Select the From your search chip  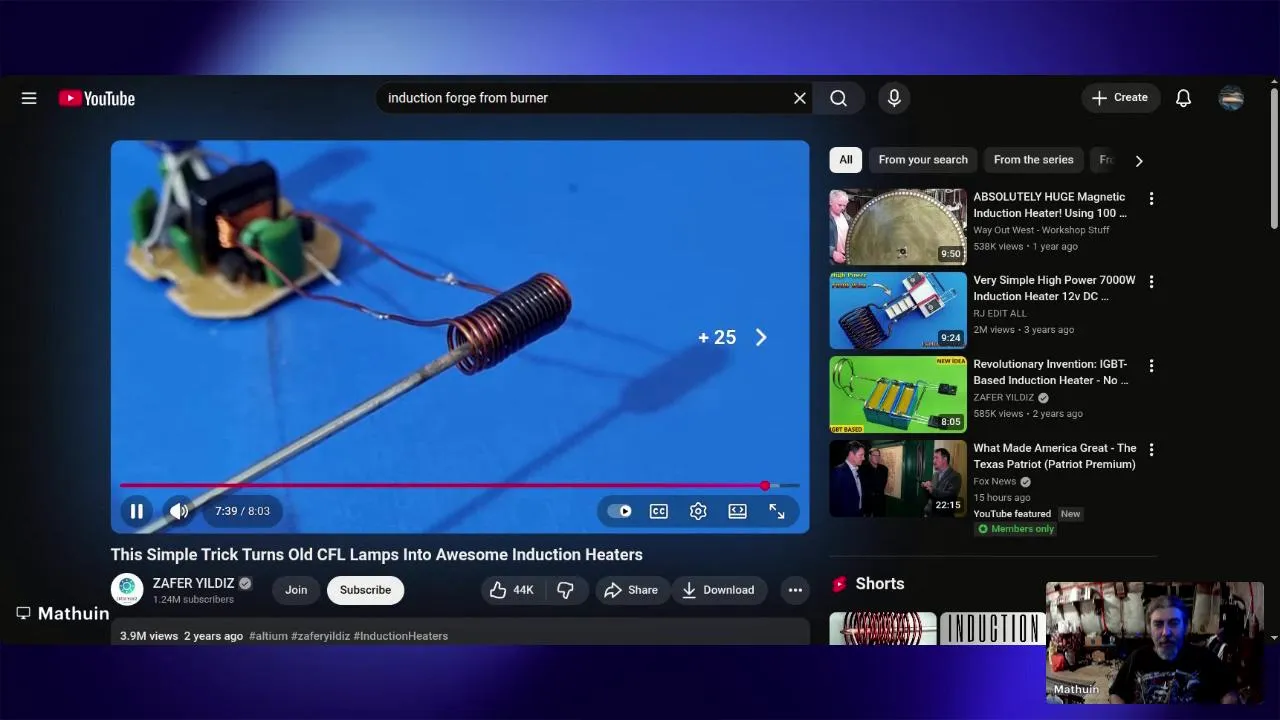923,160
